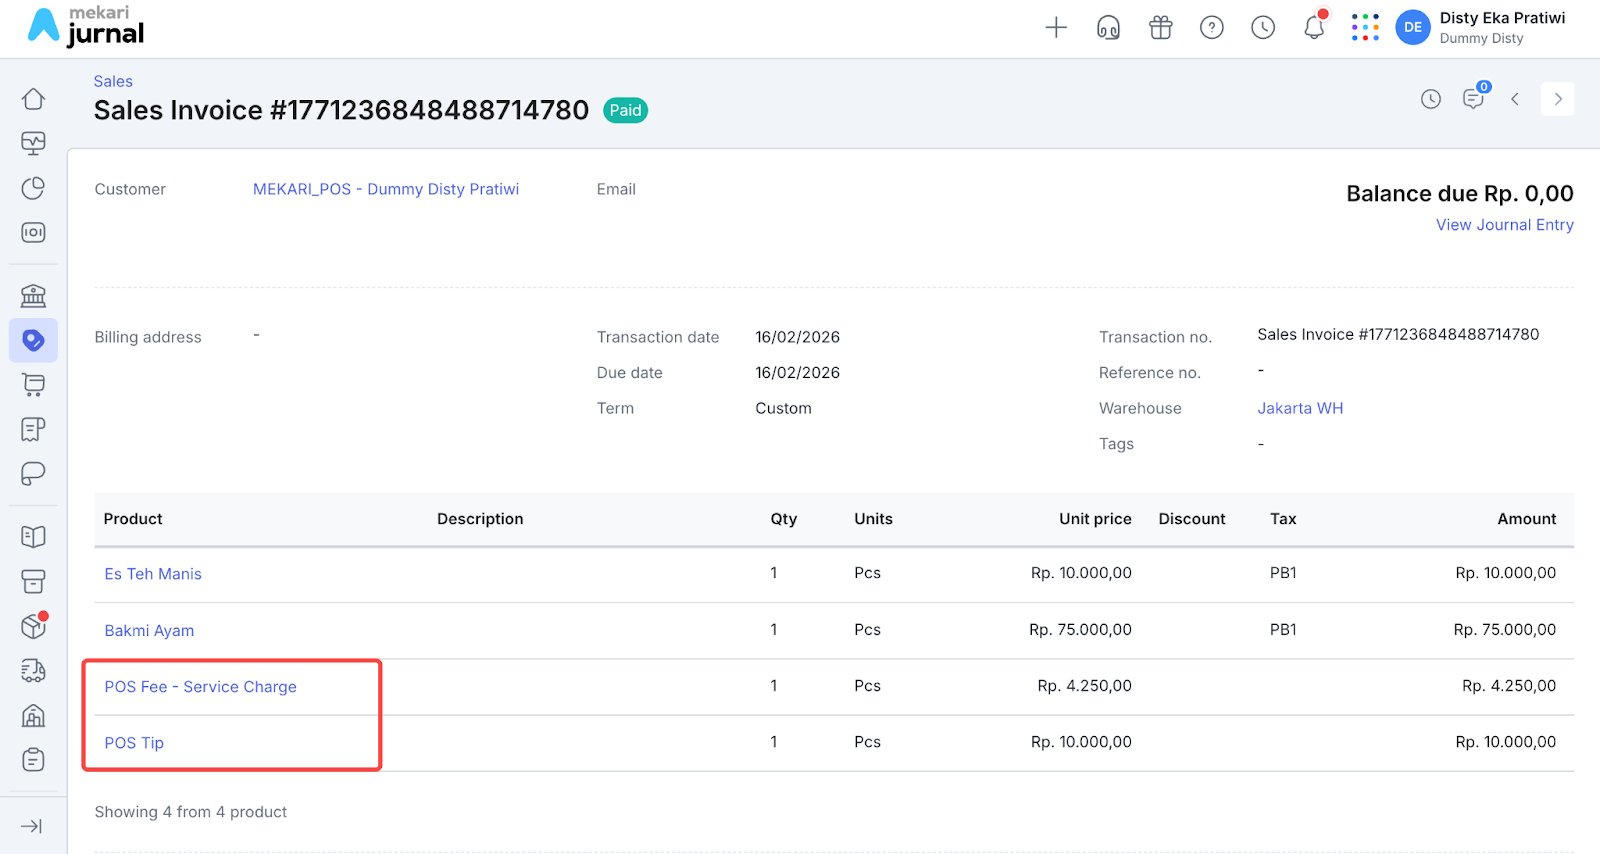1600x854 pixels.
Task: Click the gift box icon
Action: 1160,28
